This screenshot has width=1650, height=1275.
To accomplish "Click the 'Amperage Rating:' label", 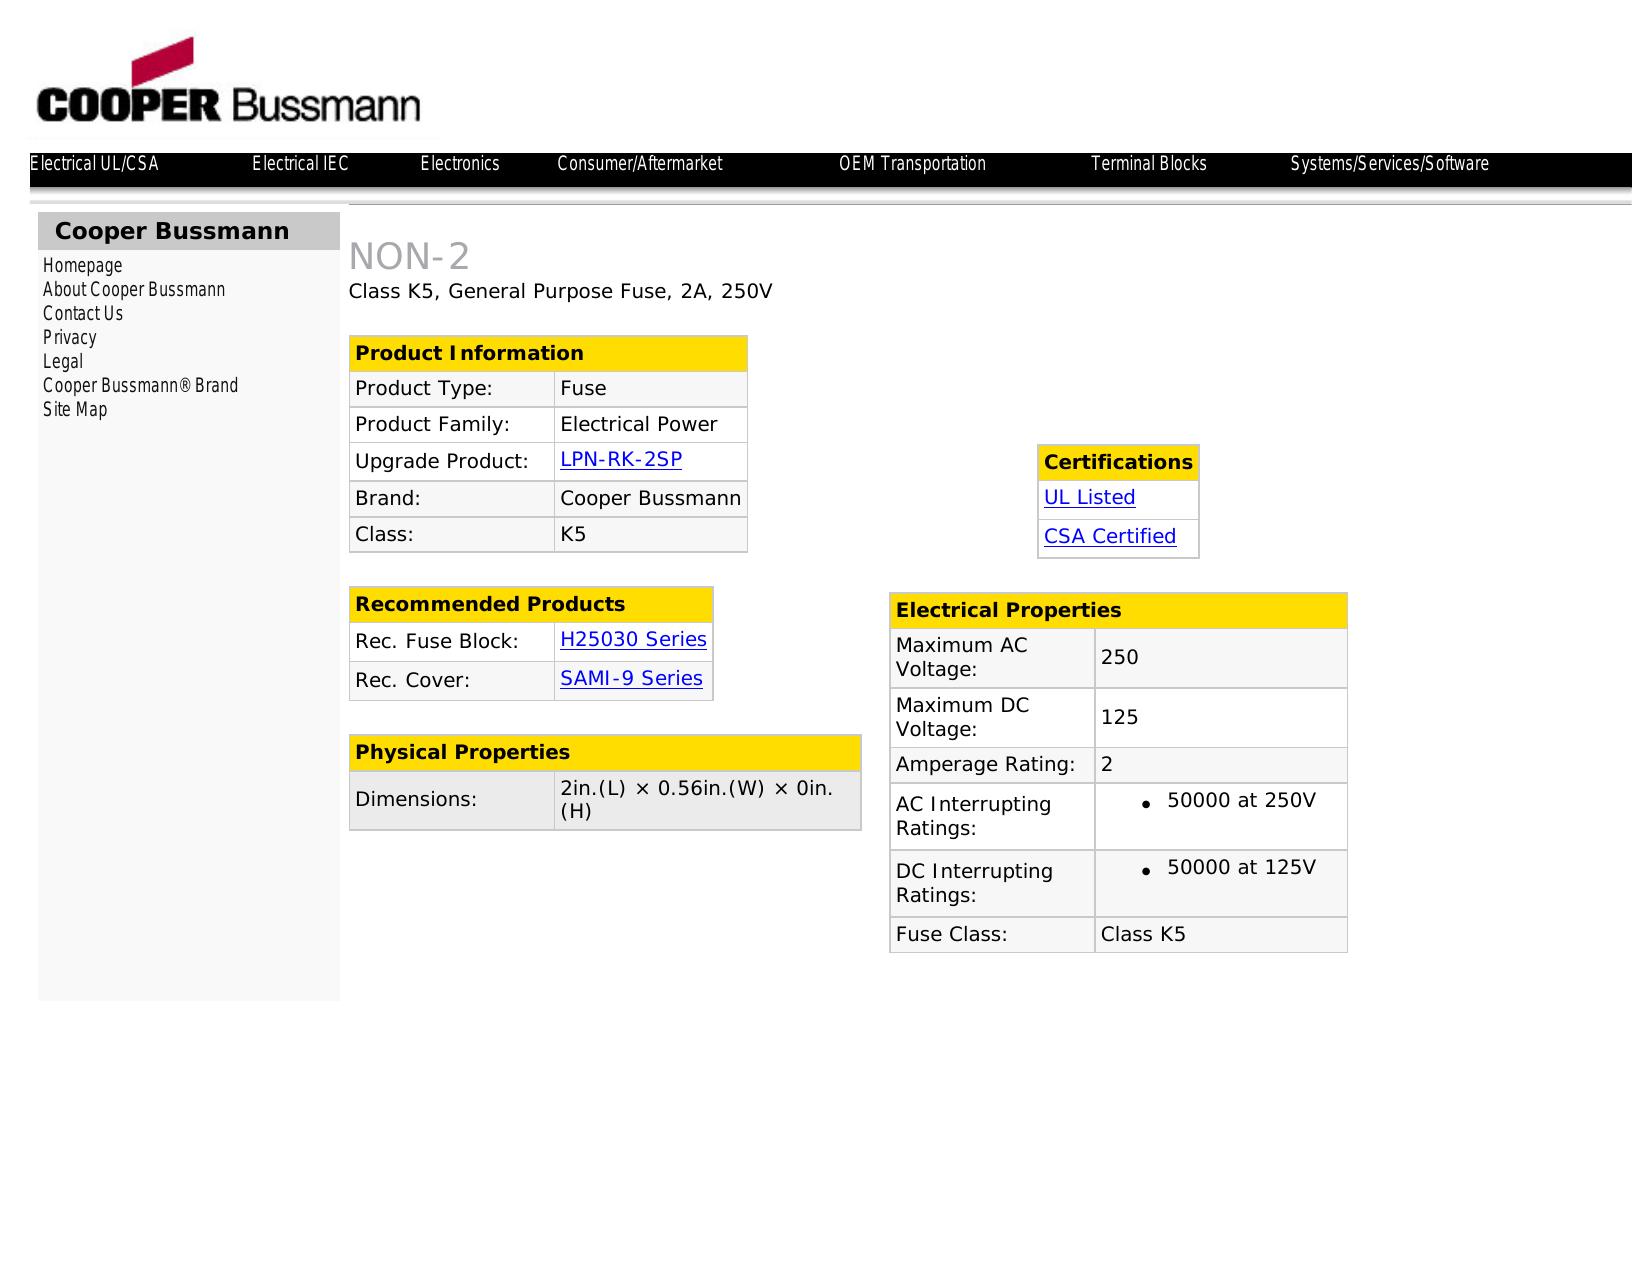I will (985, 765).
